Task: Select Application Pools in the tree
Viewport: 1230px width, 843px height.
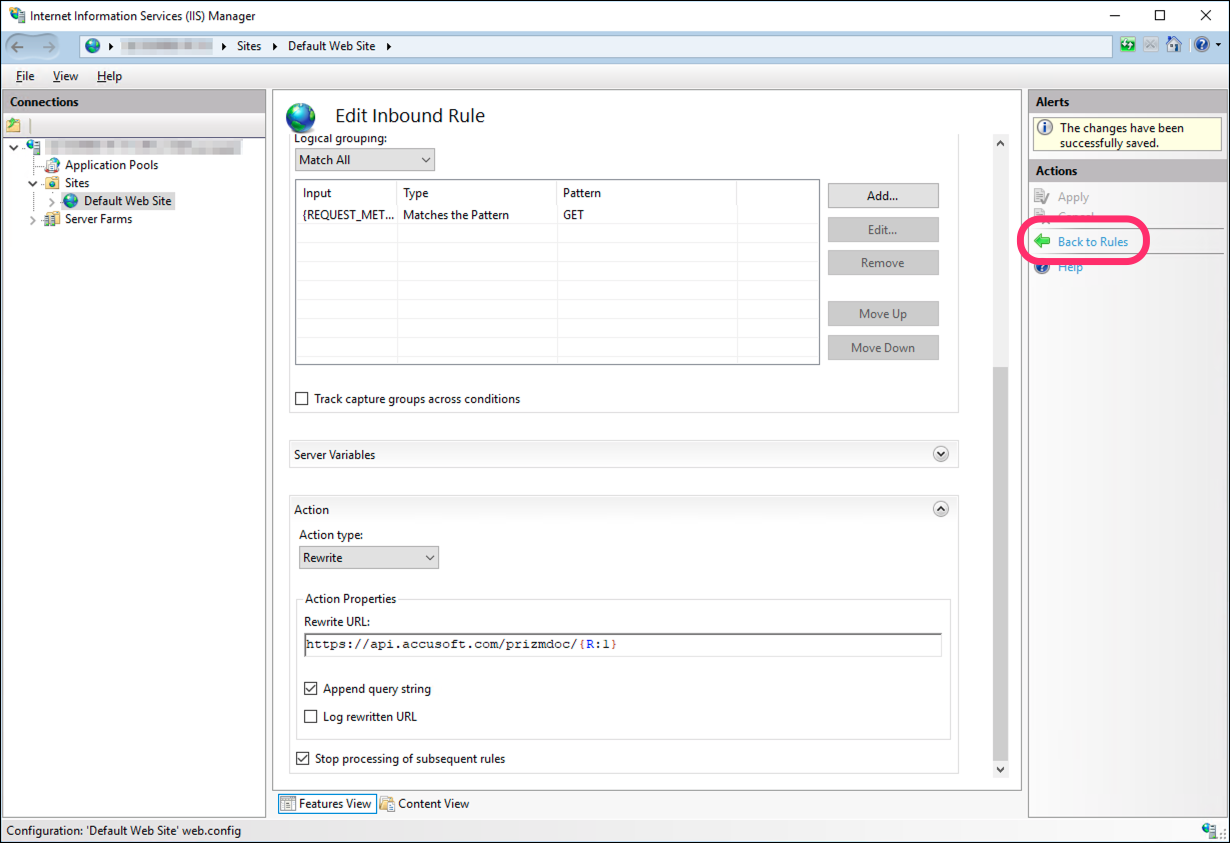Action: 111,165
